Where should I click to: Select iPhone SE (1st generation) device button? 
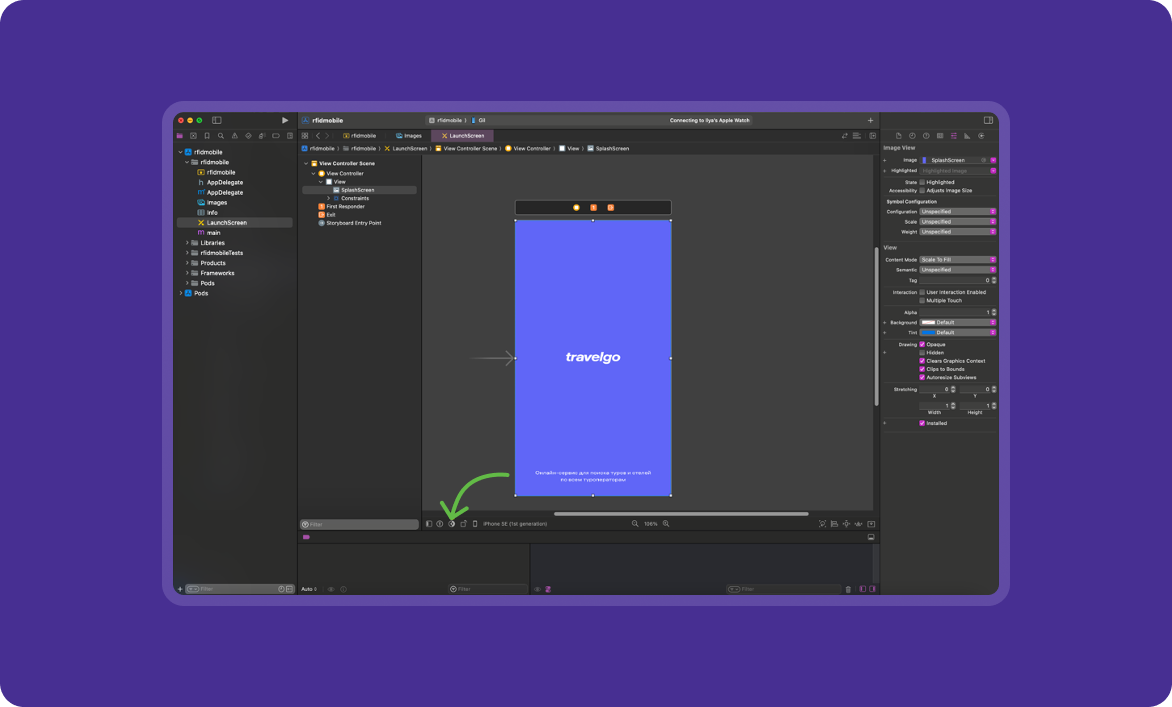(x=515, y=524)
